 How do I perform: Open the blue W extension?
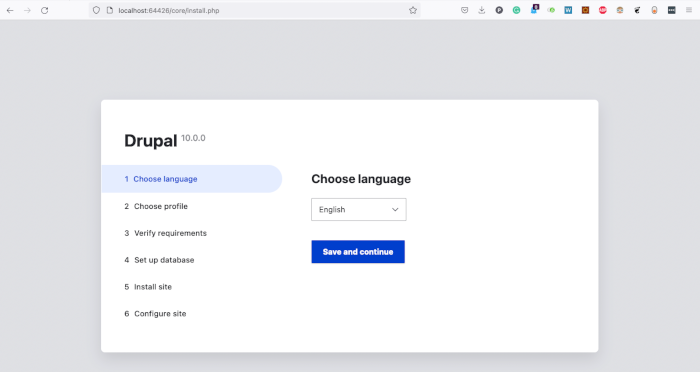point(568,10)
